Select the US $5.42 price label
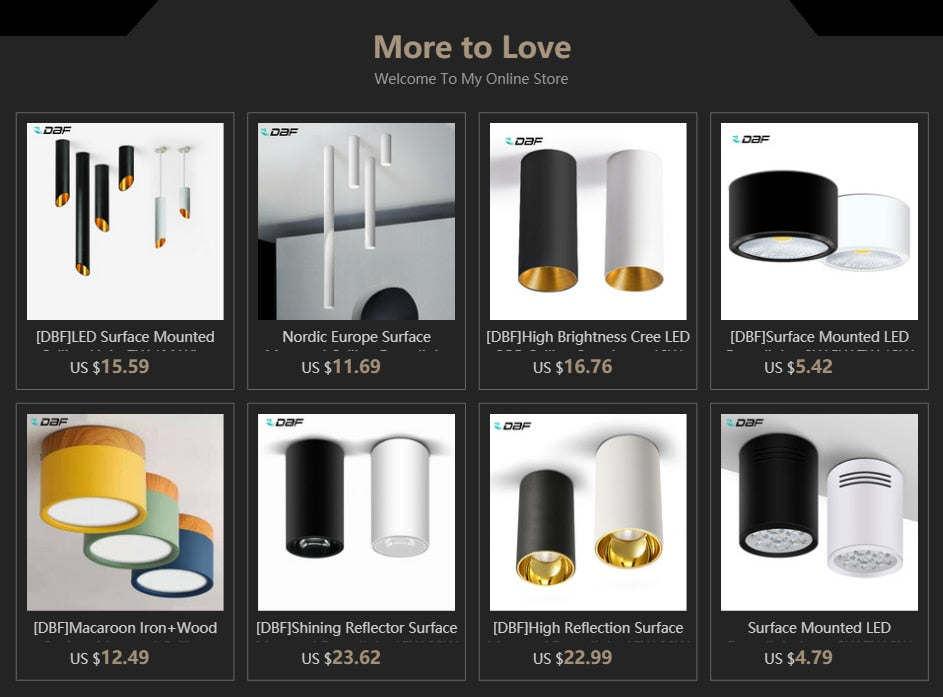 (798, 367)
